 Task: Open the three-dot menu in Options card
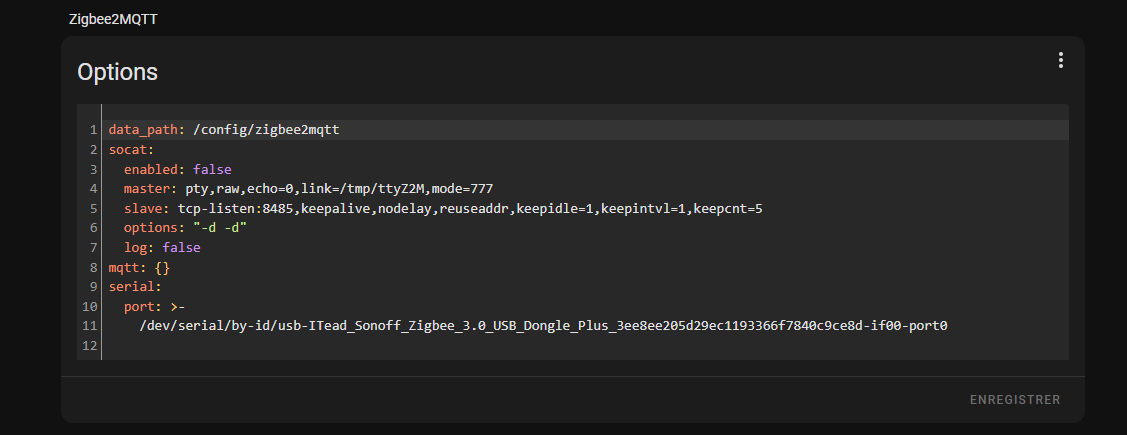(x=1060, y=60)
